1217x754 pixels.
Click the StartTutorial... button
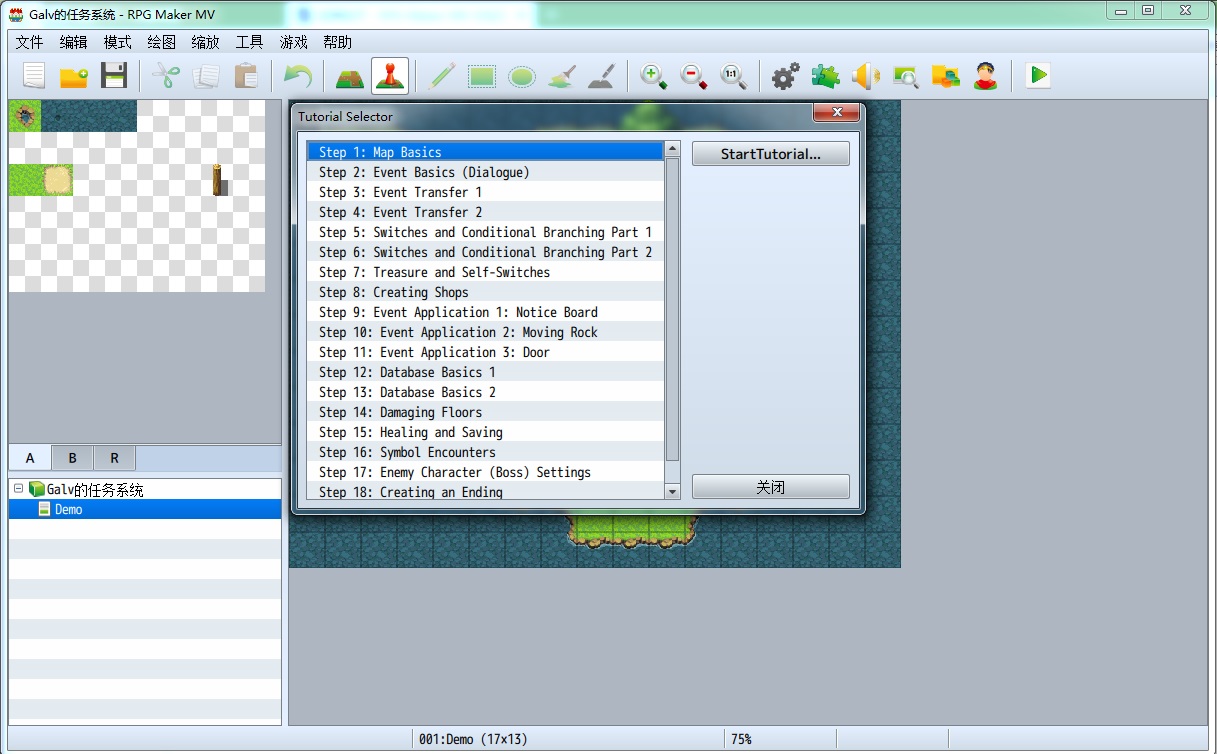(x=771, y=154)
